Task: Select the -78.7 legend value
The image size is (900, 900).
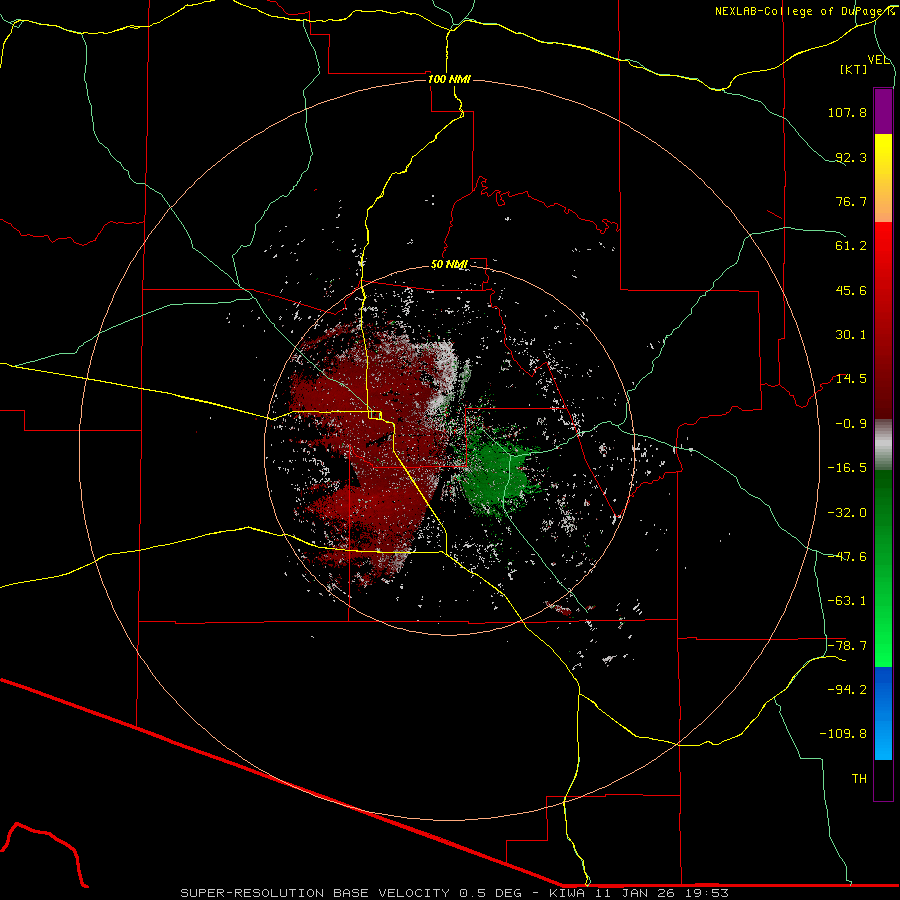Action: [x=847, y=646]
